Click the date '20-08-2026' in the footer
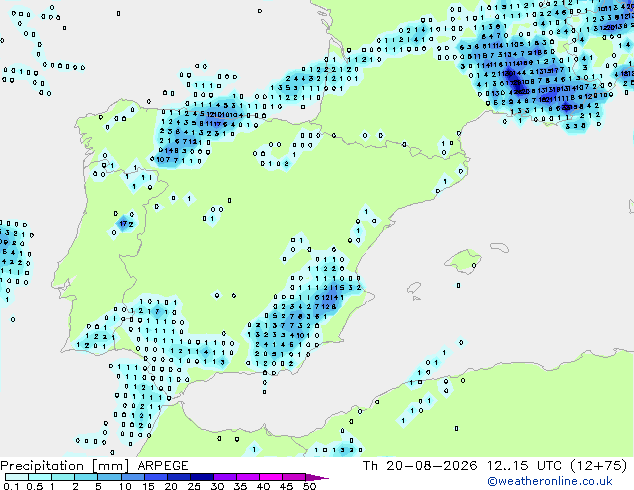The width and height of the screenshot is (634, 490). (431, 466)
